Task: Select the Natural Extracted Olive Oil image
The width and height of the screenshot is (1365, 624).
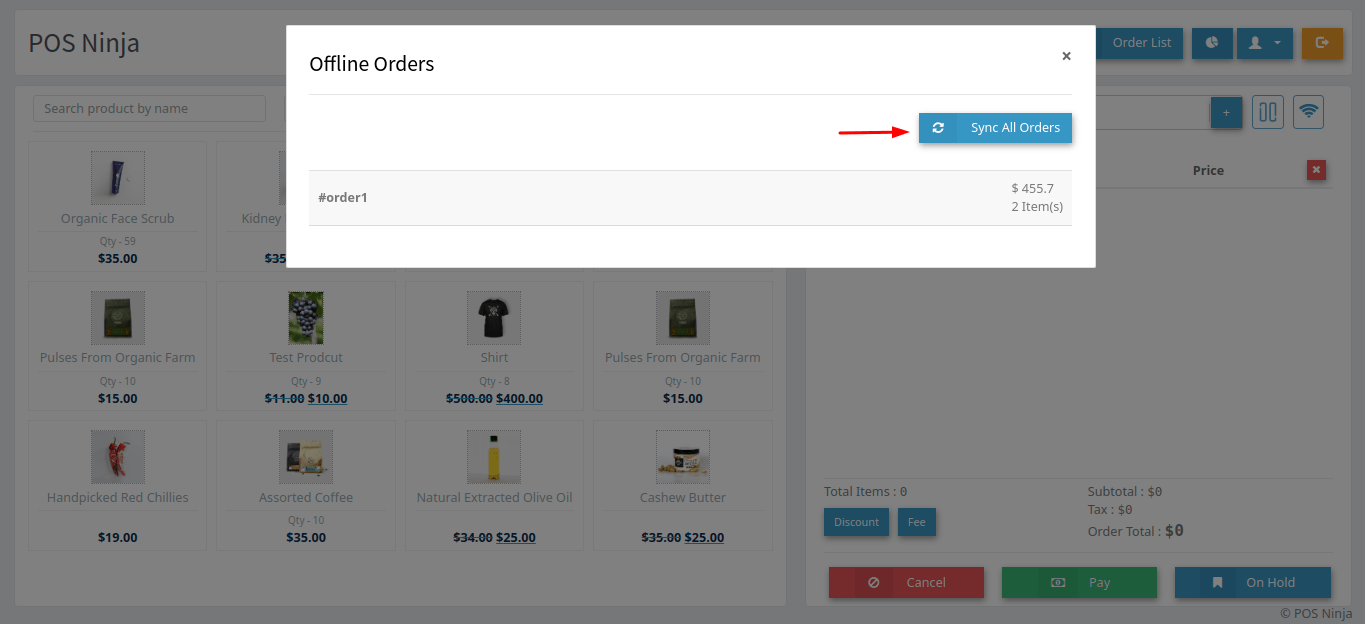Action: 494,457
